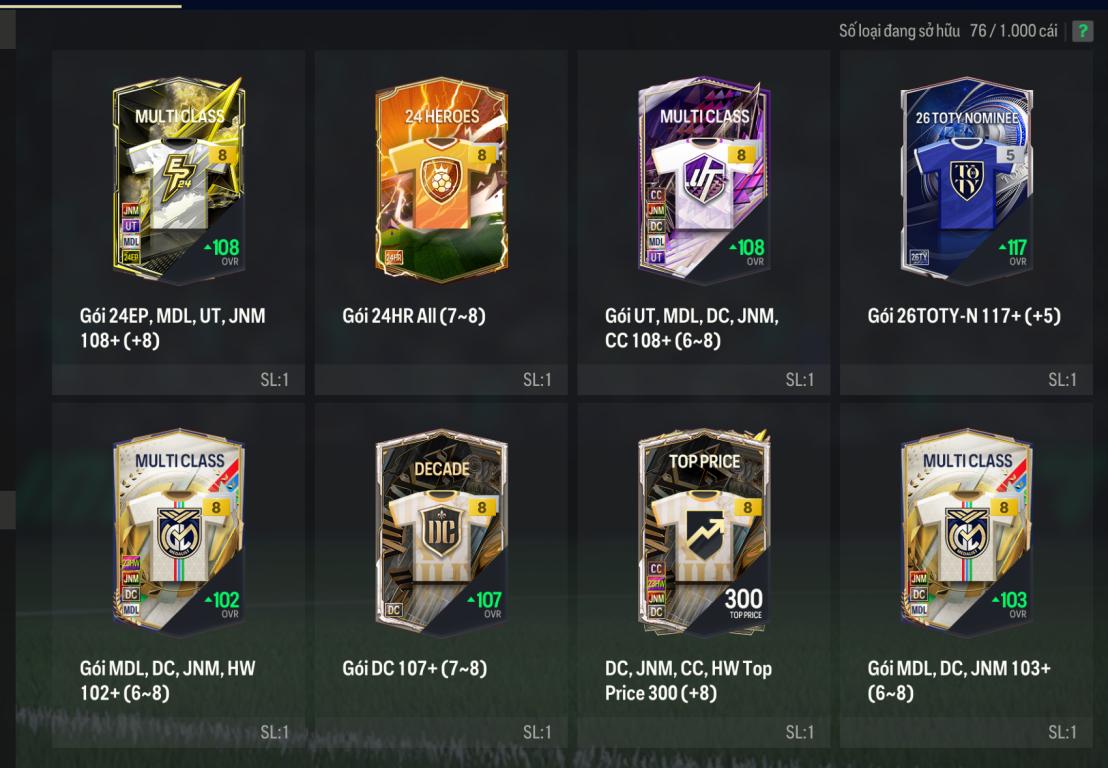Open the orange 24 Heroes pack card
Viewport: 1108px width, 768px height.
441,179
